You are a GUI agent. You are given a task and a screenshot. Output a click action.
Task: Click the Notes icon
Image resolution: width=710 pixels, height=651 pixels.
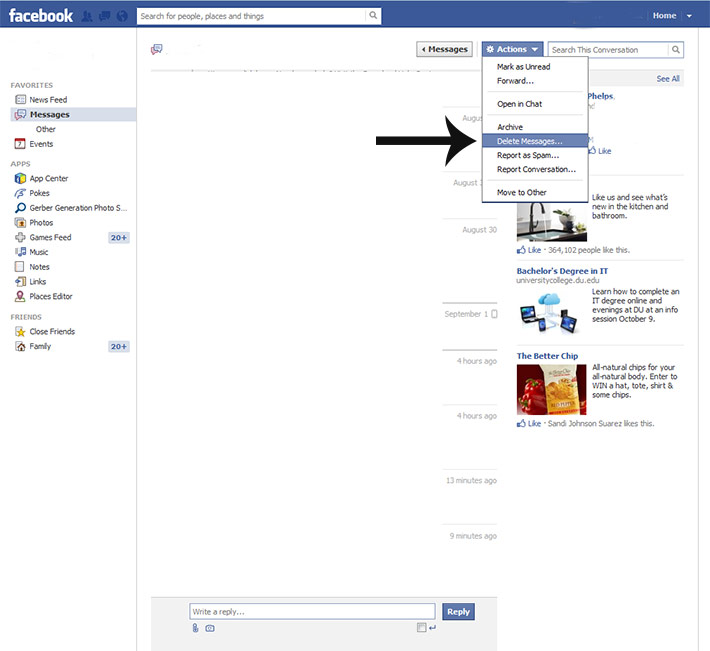(x=19, y=267)
